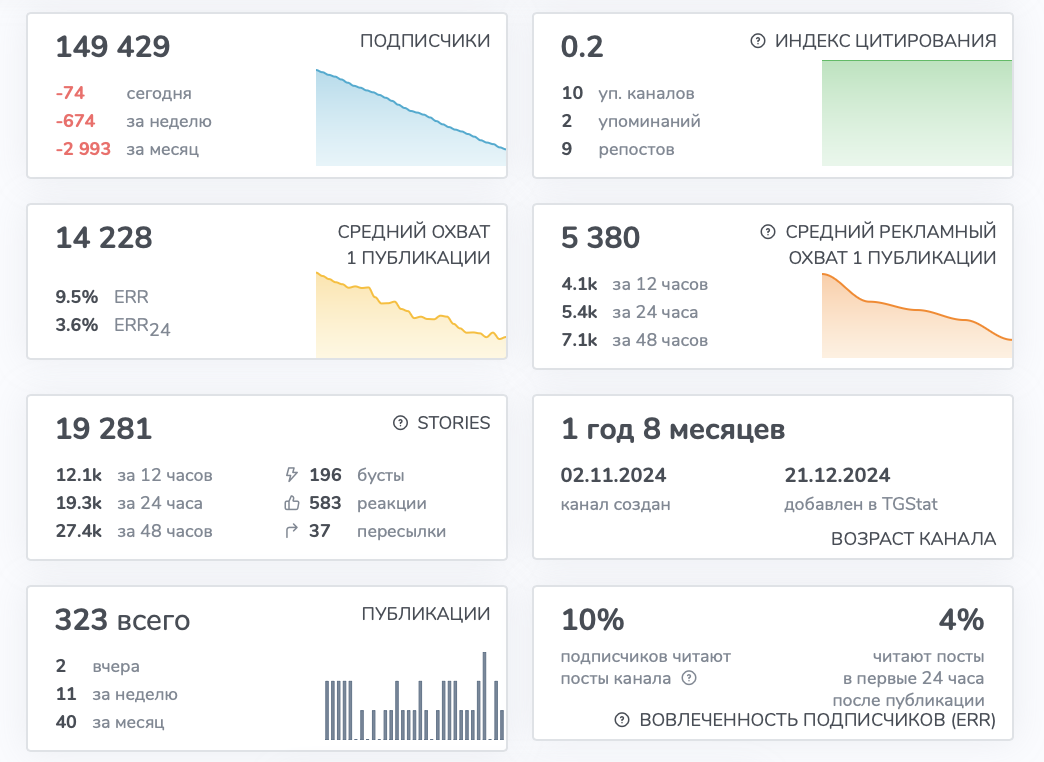
Task: Click '40 за месяц' publications row
Action: (x=110, y=721)
